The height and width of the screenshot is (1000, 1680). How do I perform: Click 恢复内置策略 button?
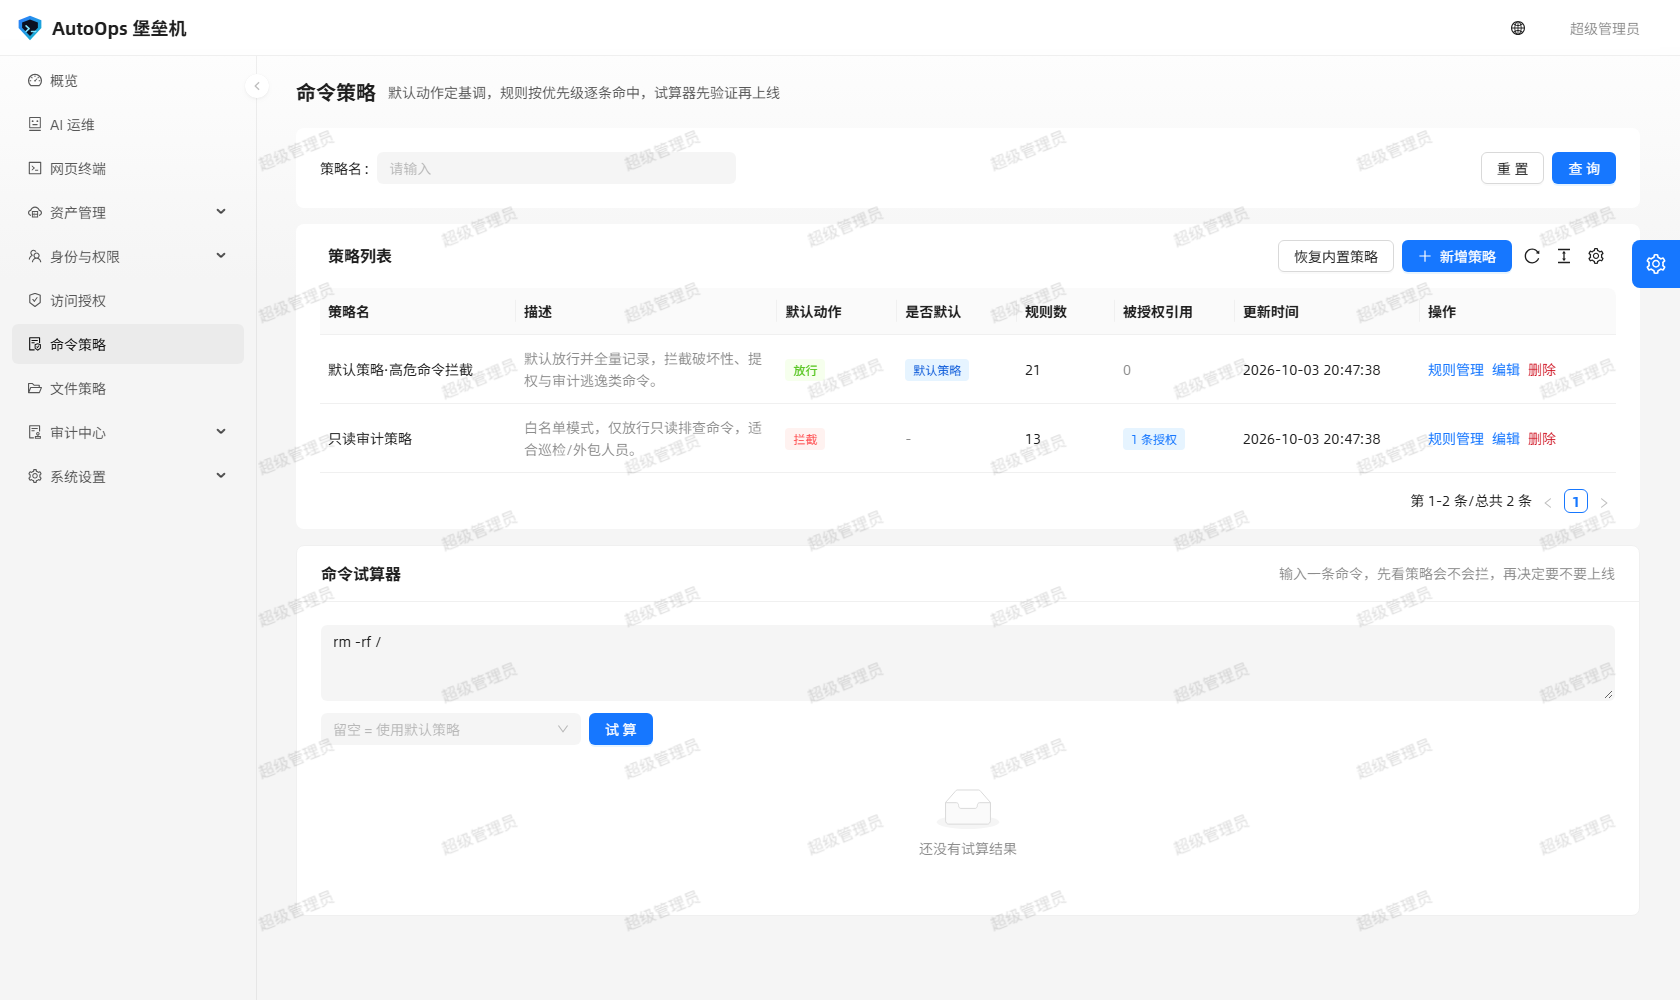(x=1336, y=256)
